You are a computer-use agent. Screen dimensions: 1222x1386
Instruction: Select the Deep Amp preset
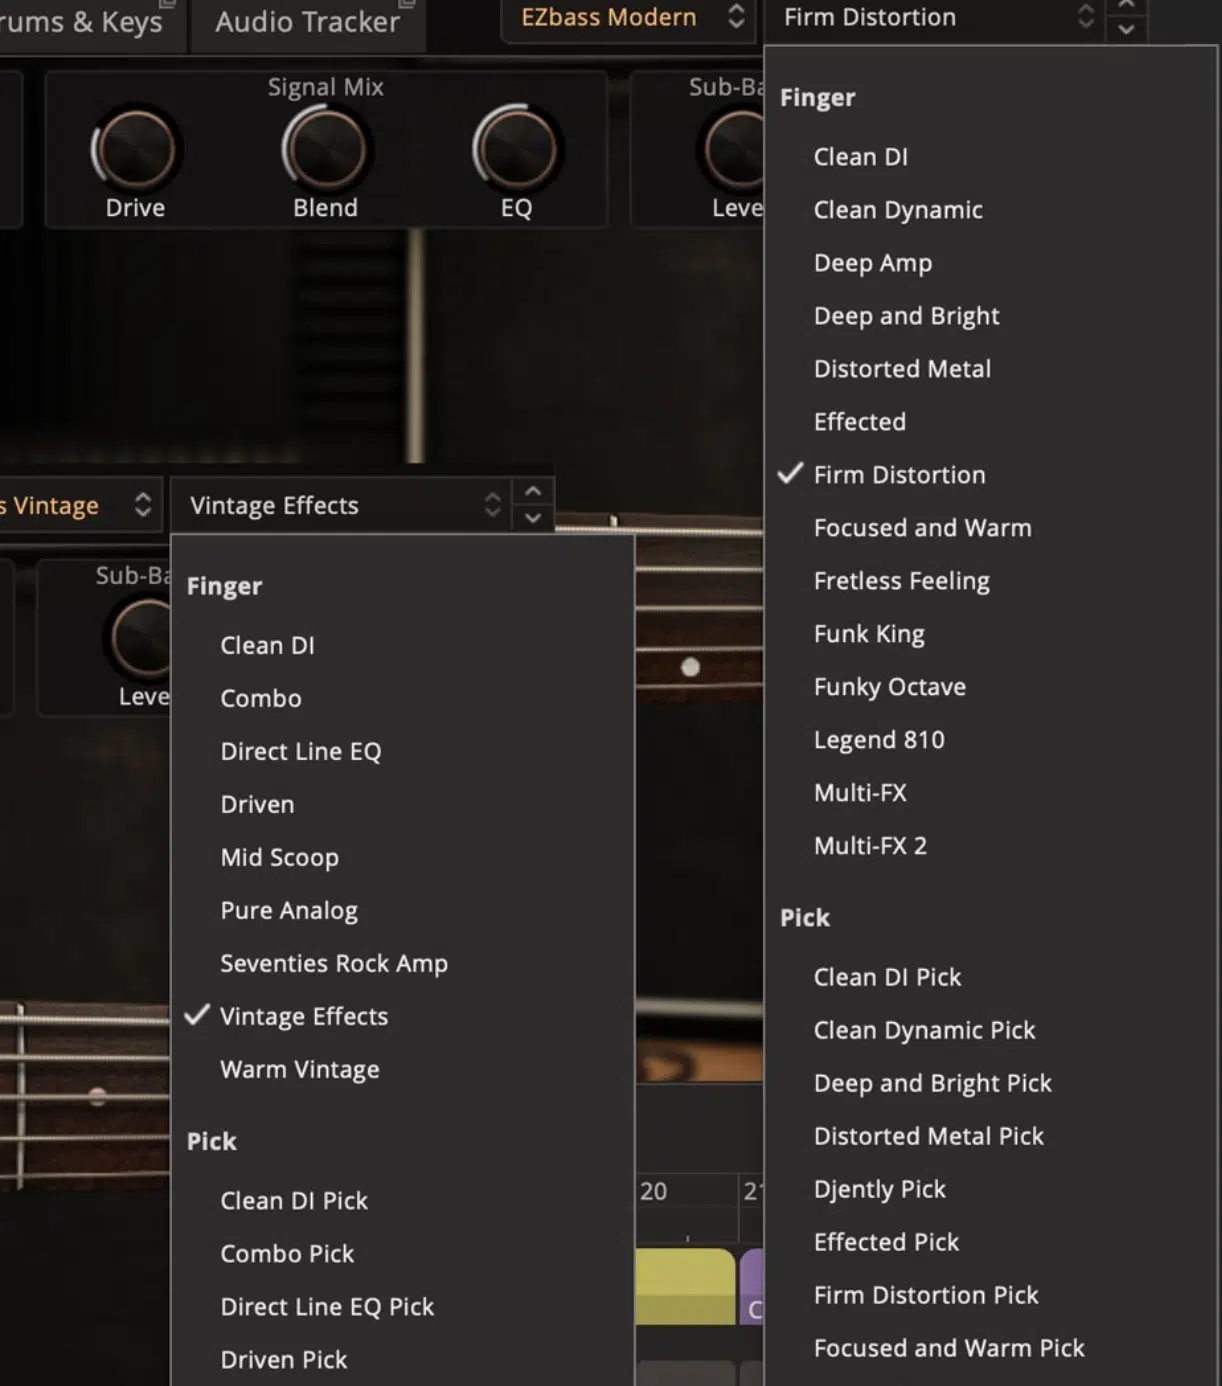coord(991,263)
